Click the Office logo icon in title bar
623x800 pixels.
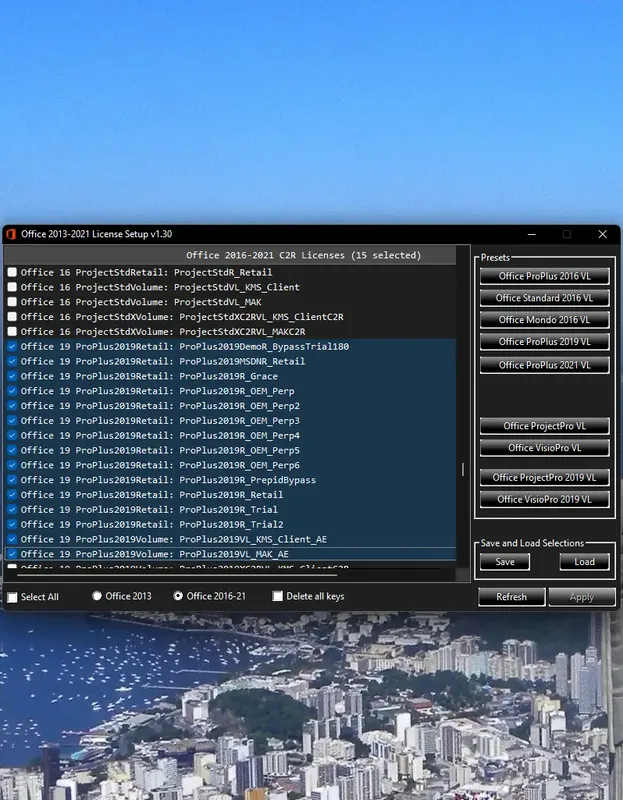coord(11,234)
